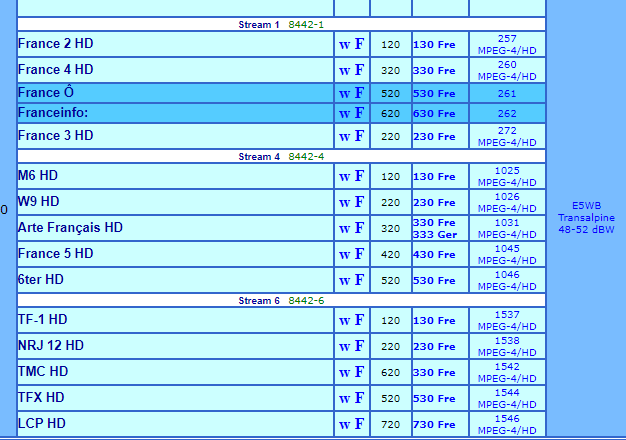The width and height of the screenshot is (626, 440).
Task: Open the w link in TMC HD row
Action: pos(345,373)
